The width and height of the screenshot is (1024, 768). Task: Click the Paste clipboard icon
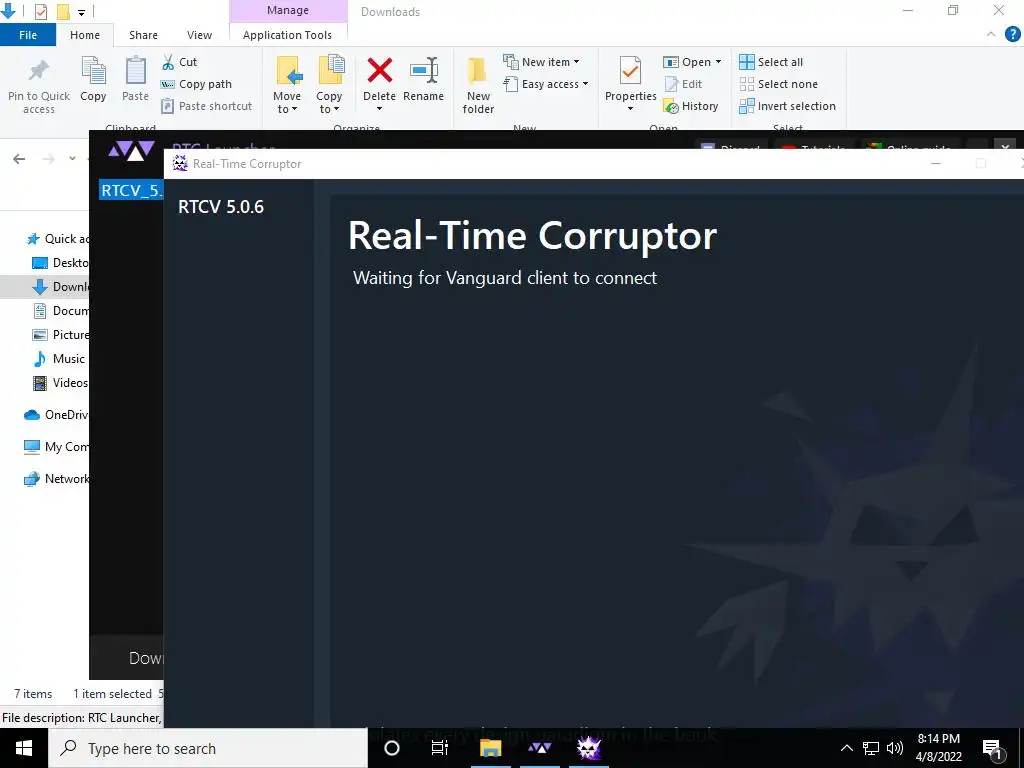pyautogui.click(x=136, y=71)
